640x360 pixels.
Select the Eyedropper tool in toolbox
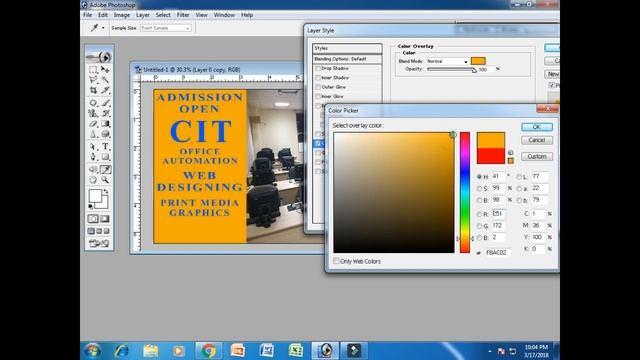pos(105,169)
